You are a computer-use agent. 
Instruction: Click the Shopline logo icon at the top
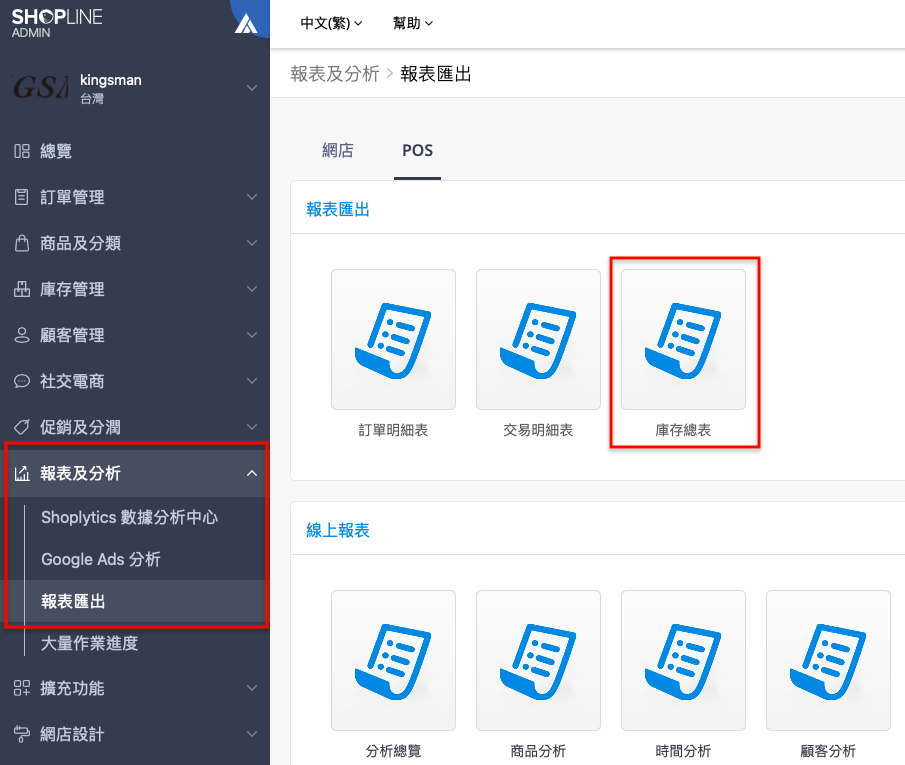[246, 24]
